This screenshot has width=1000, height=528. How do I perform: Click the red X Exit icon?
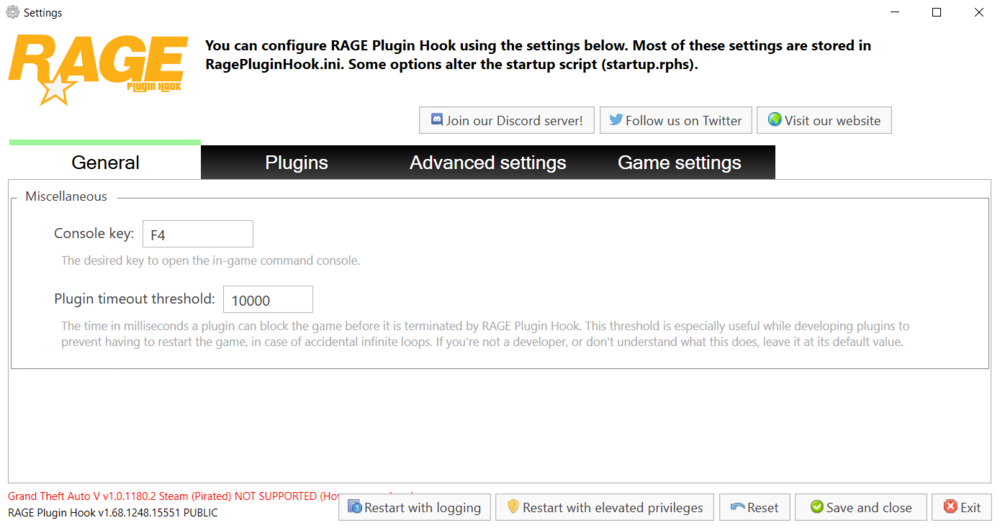(x=950, y=506)
